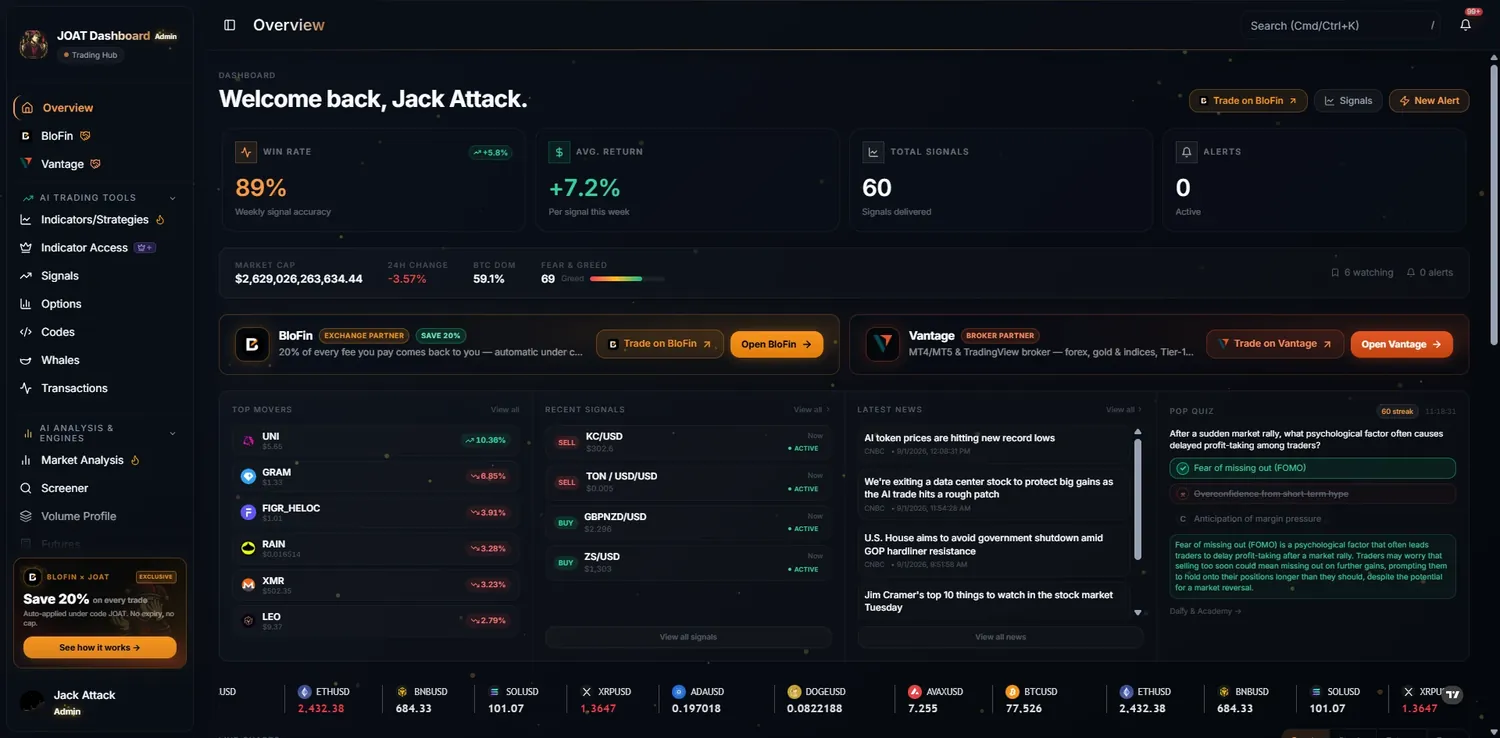Click the large Vantage partner logo
This screenshot has height=738, width=1500.
(x=883, y=344)
